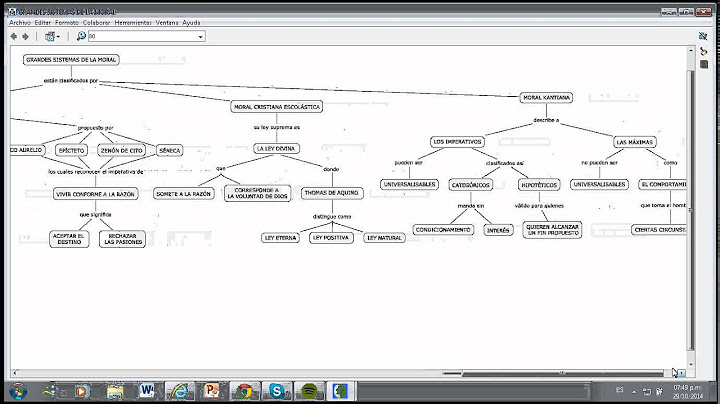Viewport: 720px width, 404px height.
Task: Select the LEY POSITIVA node
Action: 331,238
